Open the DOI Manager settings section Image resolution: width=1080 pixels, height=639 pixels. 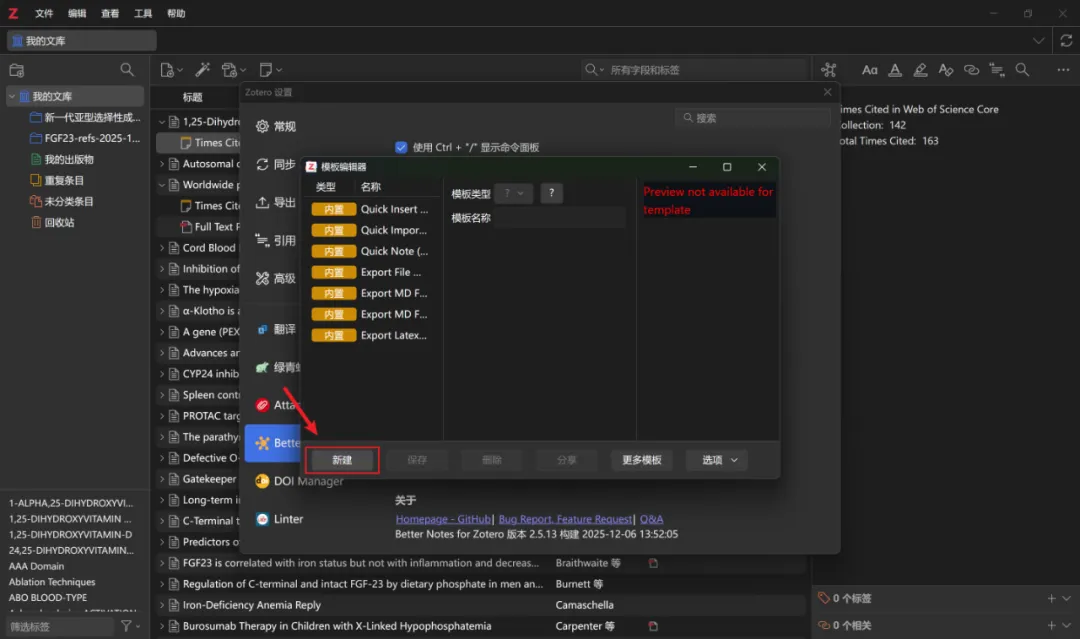299,481
